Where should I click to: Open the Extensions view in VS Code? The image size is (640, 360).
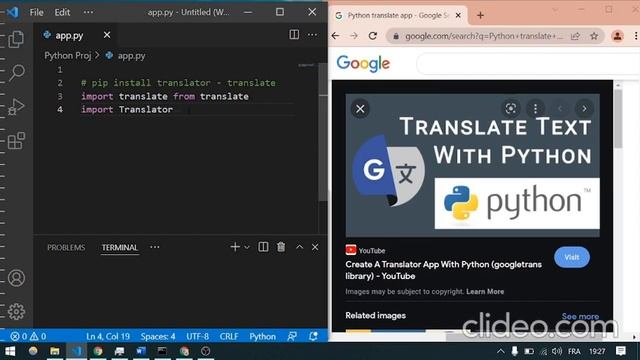[x=16, y=141]
